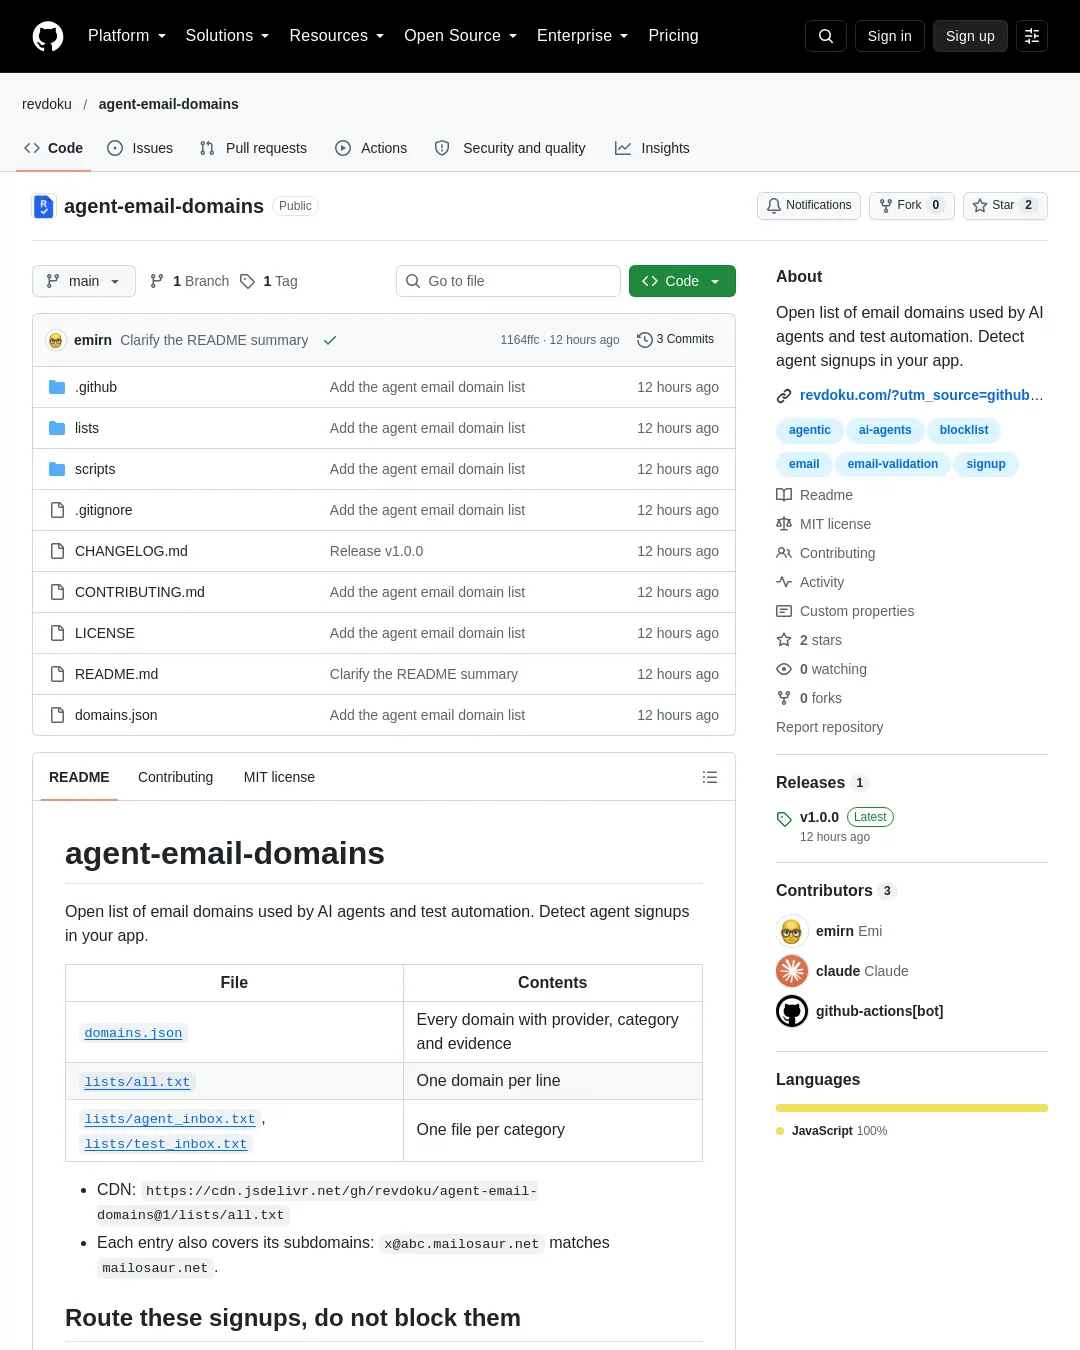1080x1350 pixels.
Task: Open the Release v1.0.0 commit message
Action: click(x=377, y=551)
